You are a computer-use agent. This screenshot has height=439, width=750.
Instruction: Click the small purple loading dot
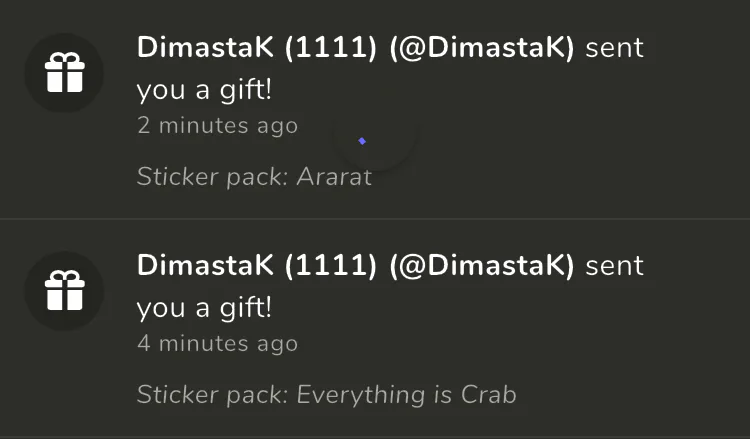362,141
